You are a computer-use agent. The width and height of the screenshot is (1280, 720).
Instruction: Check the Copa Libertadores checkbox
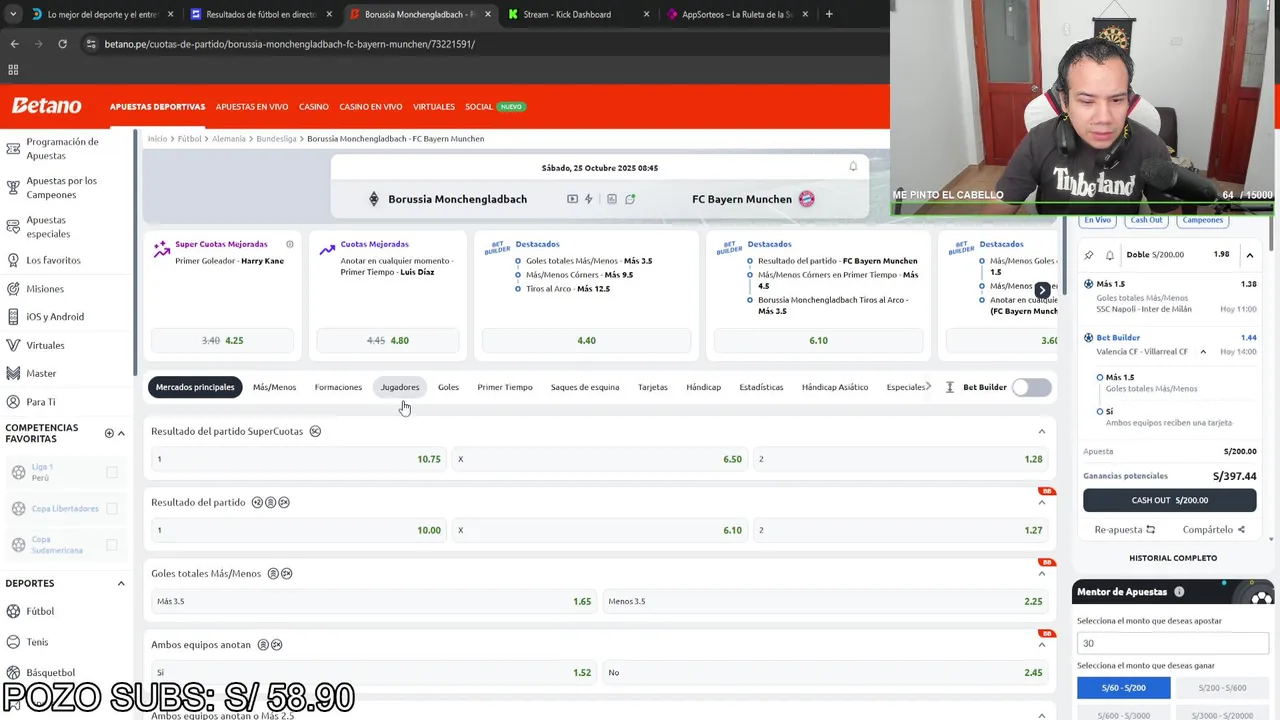pyautogui.click(x=112, y=508)
